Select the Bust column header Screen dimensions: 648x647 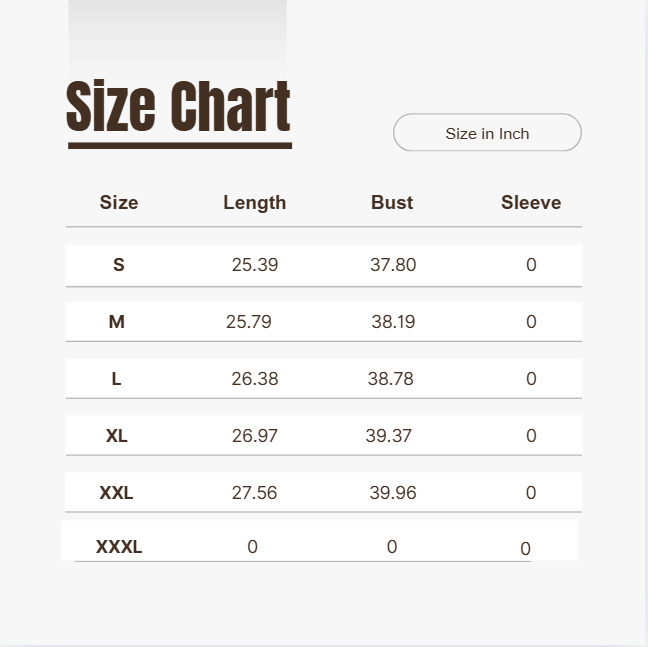pos(392,203)
